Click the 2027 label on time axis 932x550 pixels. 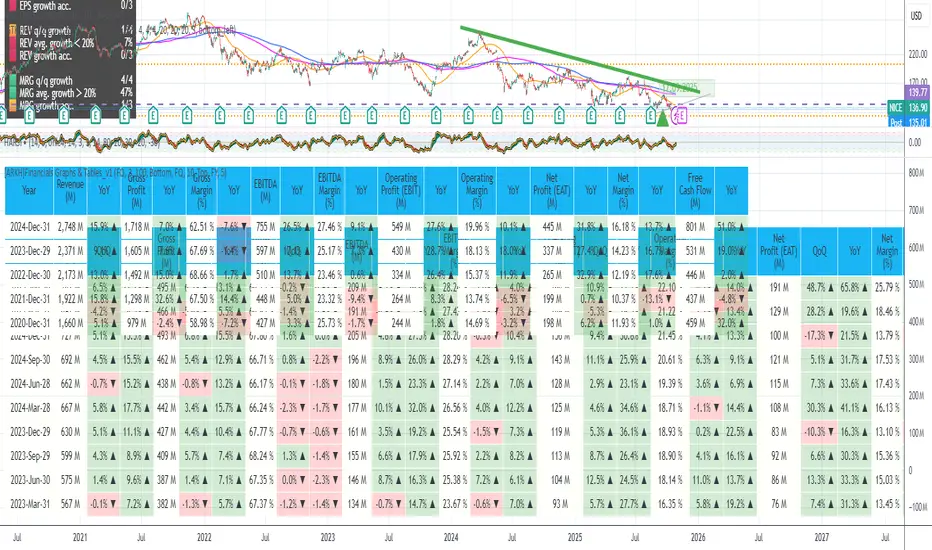pos(822,538)
